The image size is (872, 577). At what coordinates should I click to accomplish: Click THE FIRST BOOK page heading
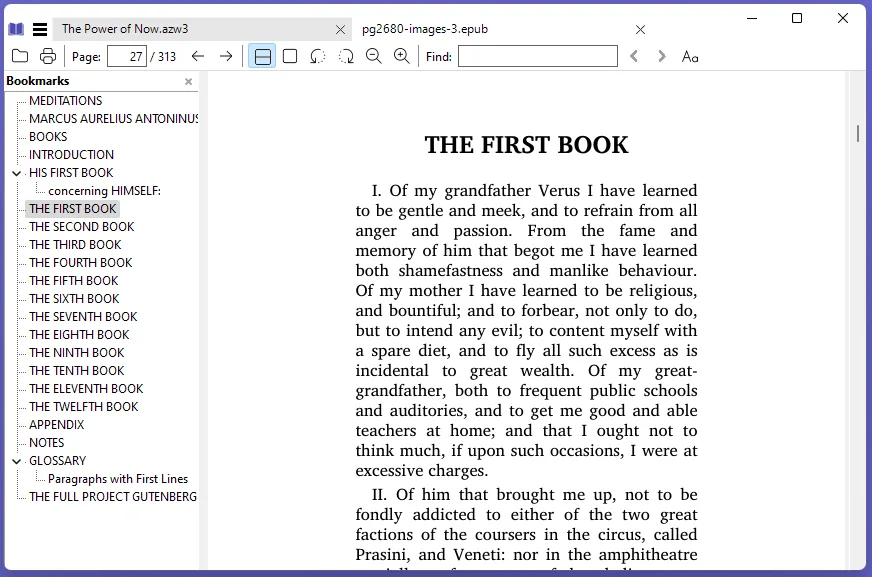[x=526, y=145]
